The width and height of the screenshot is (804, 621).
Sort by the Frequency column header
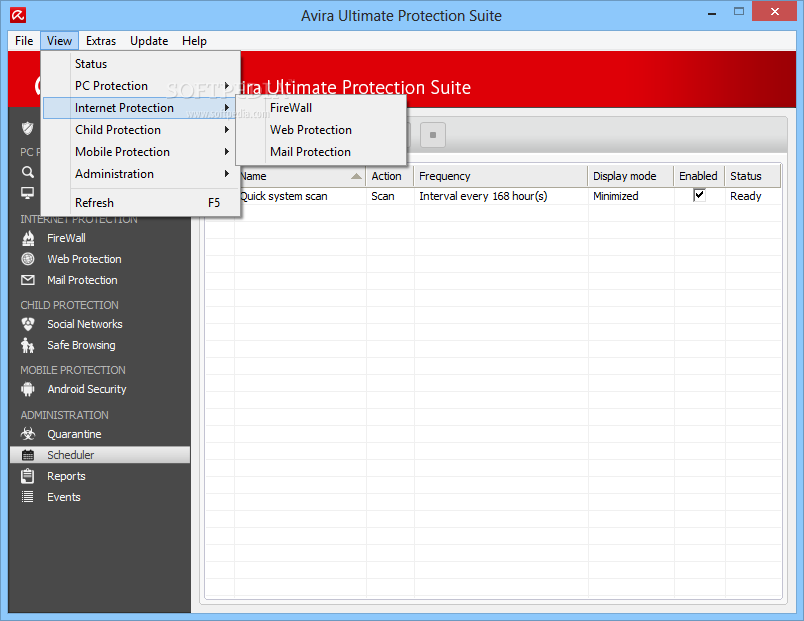tap(501, 176)
